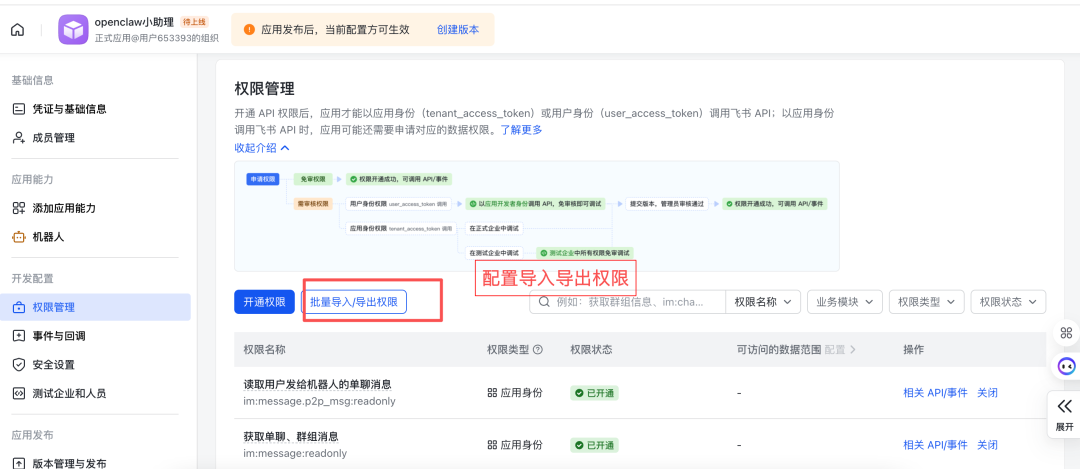
Task: Open 权限状态 filter dropdown
Action: (1008, 302)
